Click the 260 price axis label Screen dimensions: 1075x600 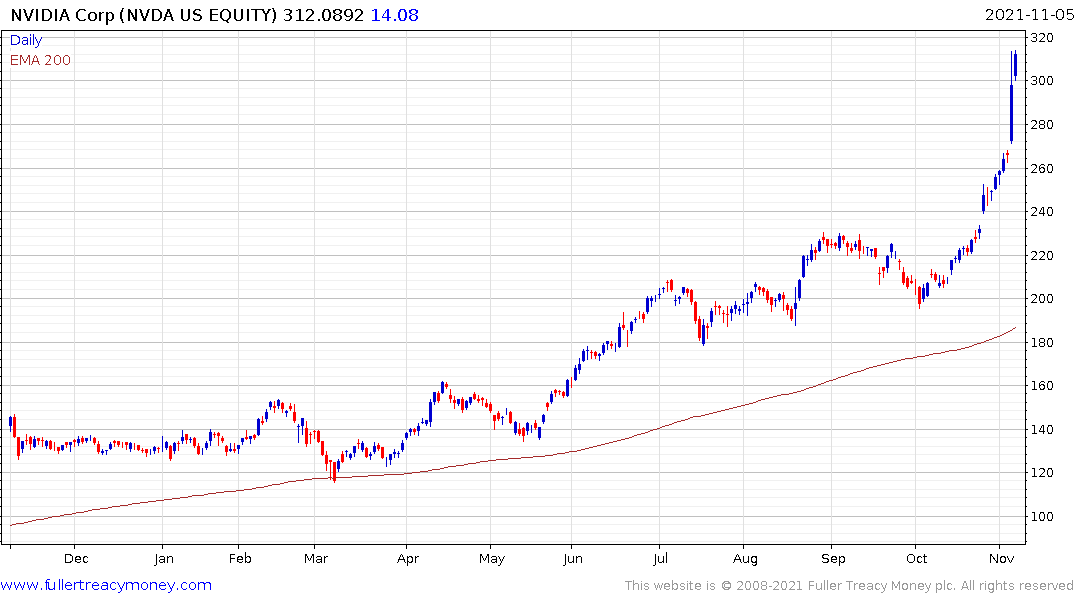tap(1042, 169)
